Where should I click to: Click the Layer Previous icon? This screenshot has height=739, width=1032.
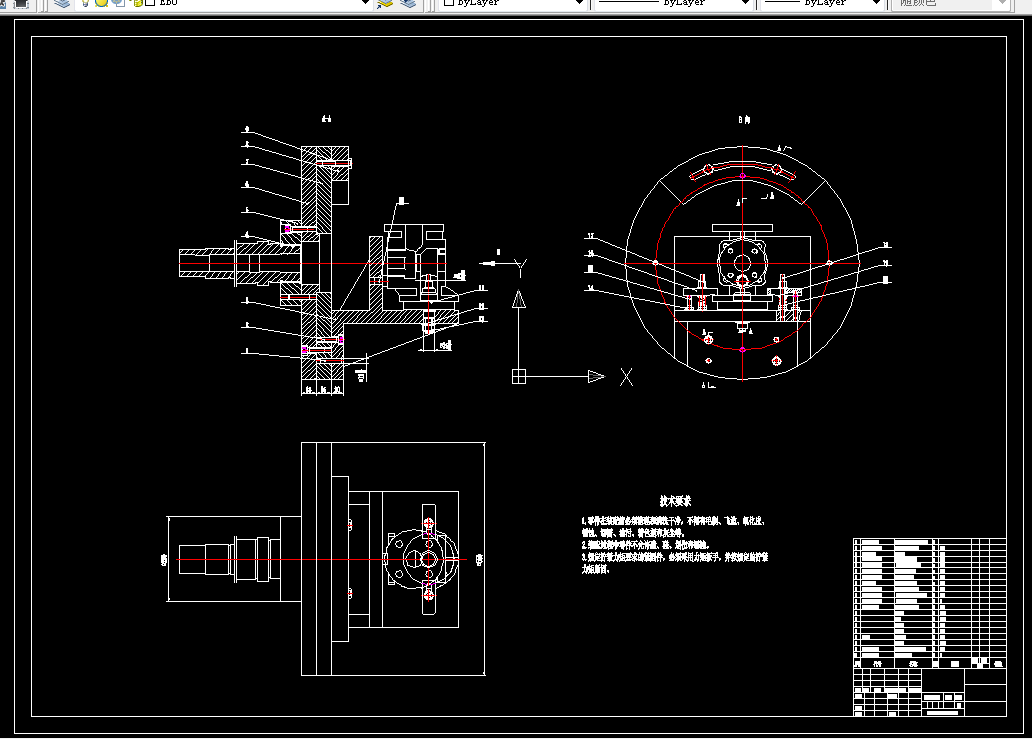[x=408, y=3]
